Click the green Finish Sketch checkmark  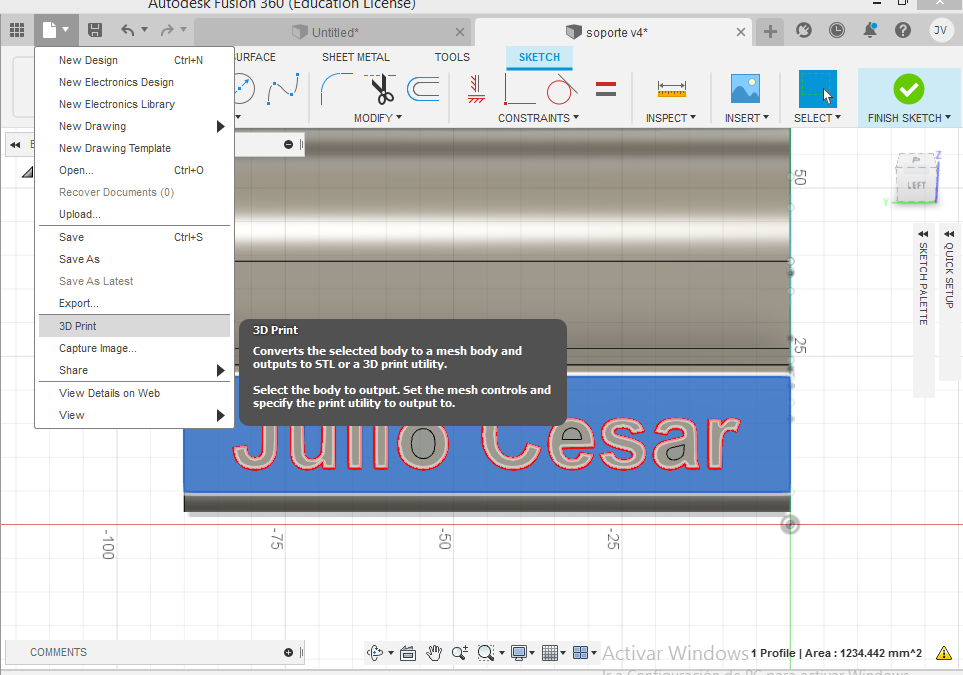point(909,89)
